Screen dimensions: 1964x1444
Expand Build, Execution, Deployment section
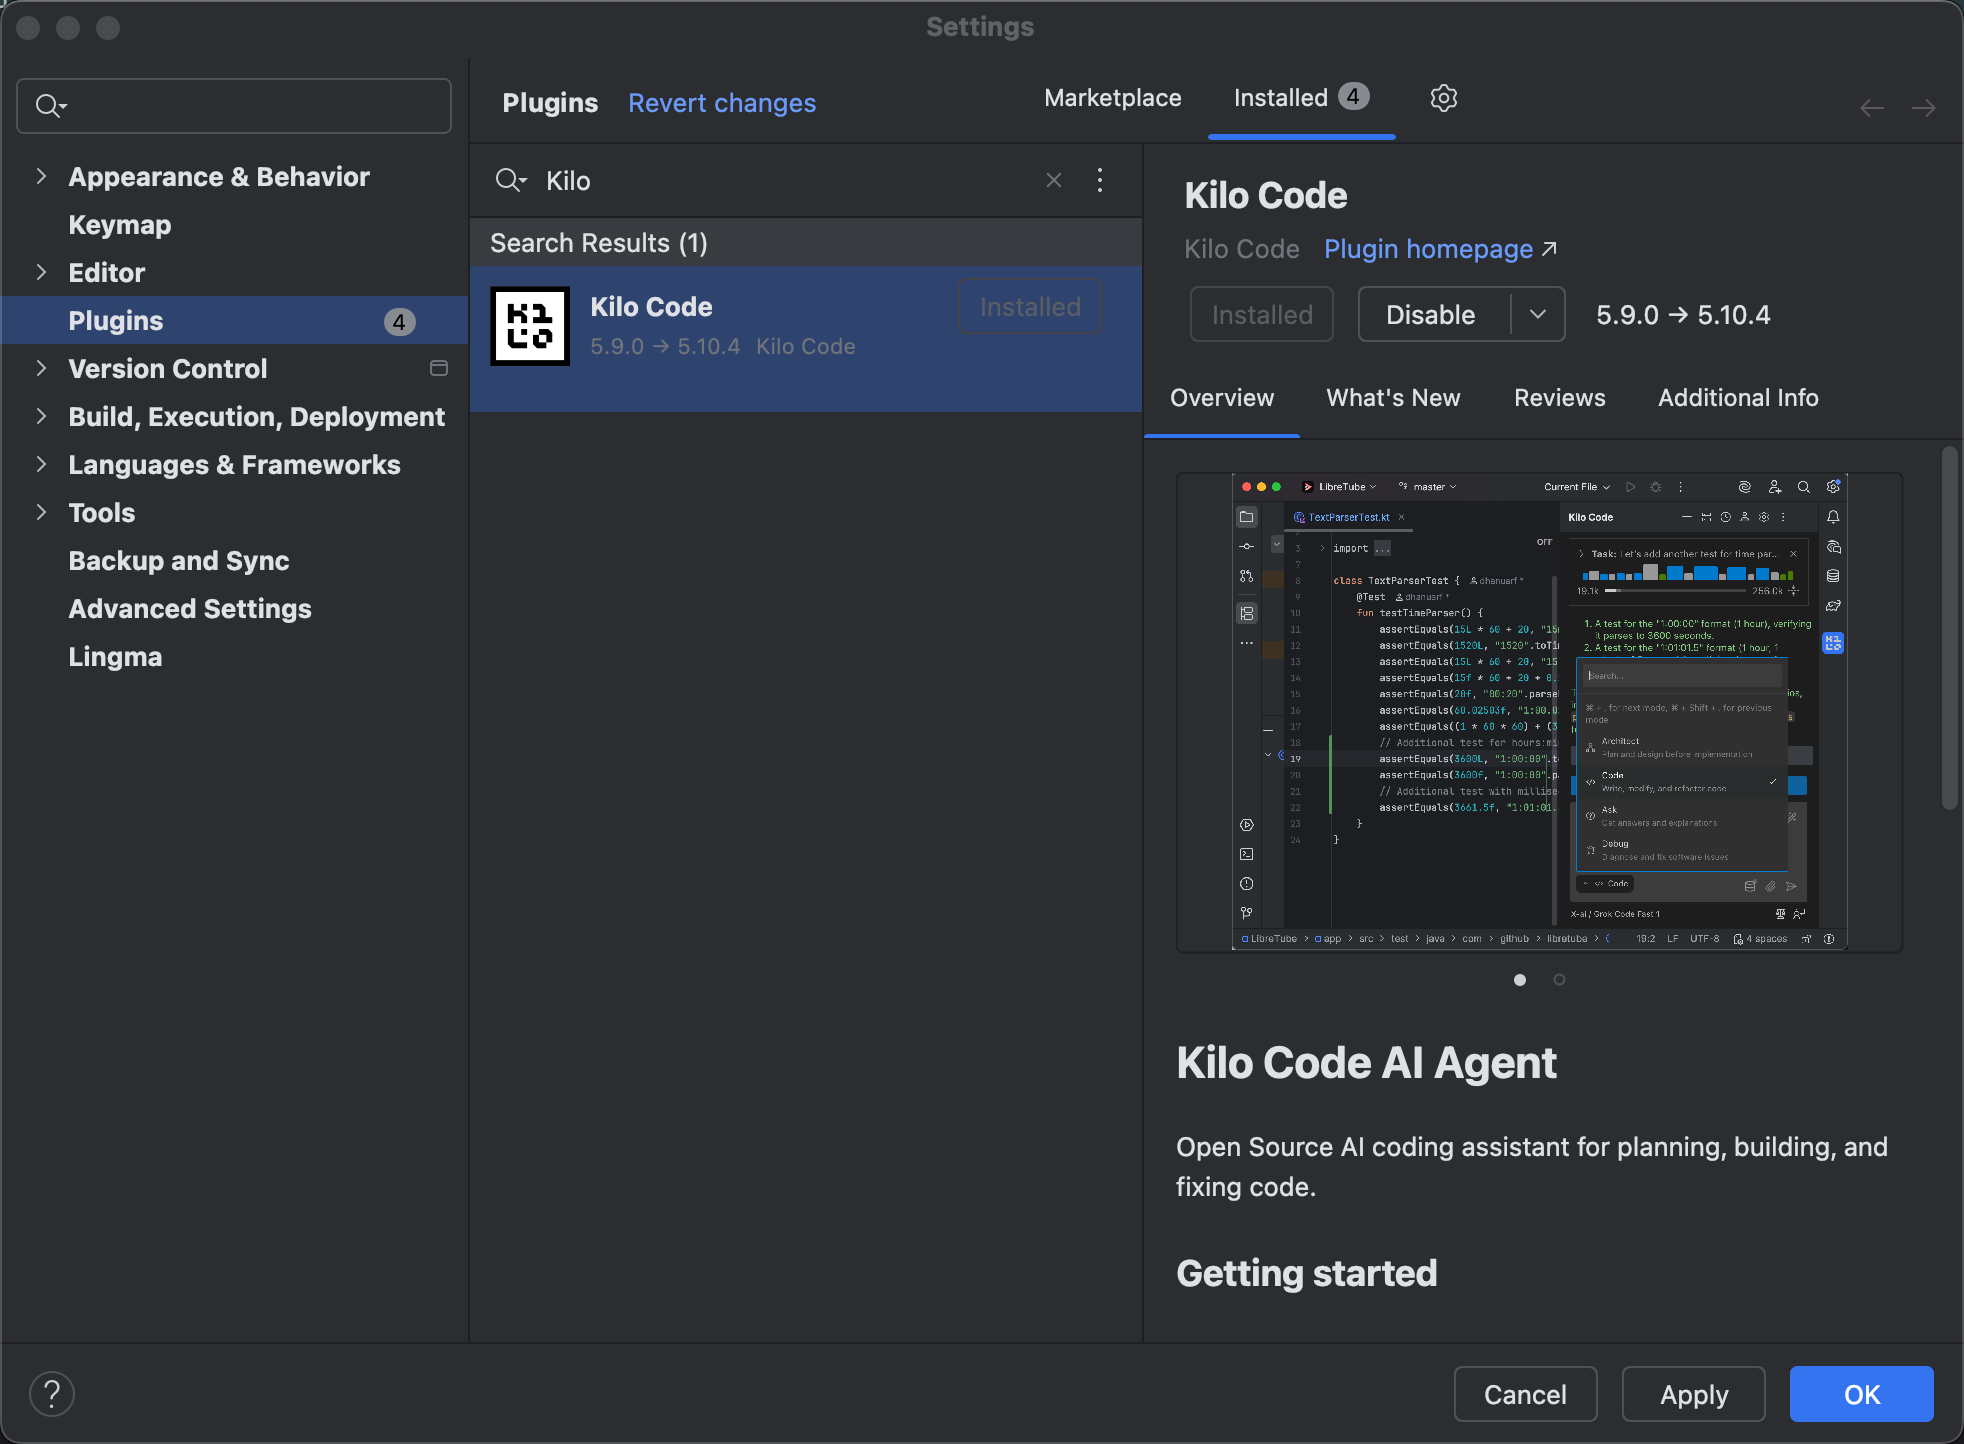click(41, 416)
